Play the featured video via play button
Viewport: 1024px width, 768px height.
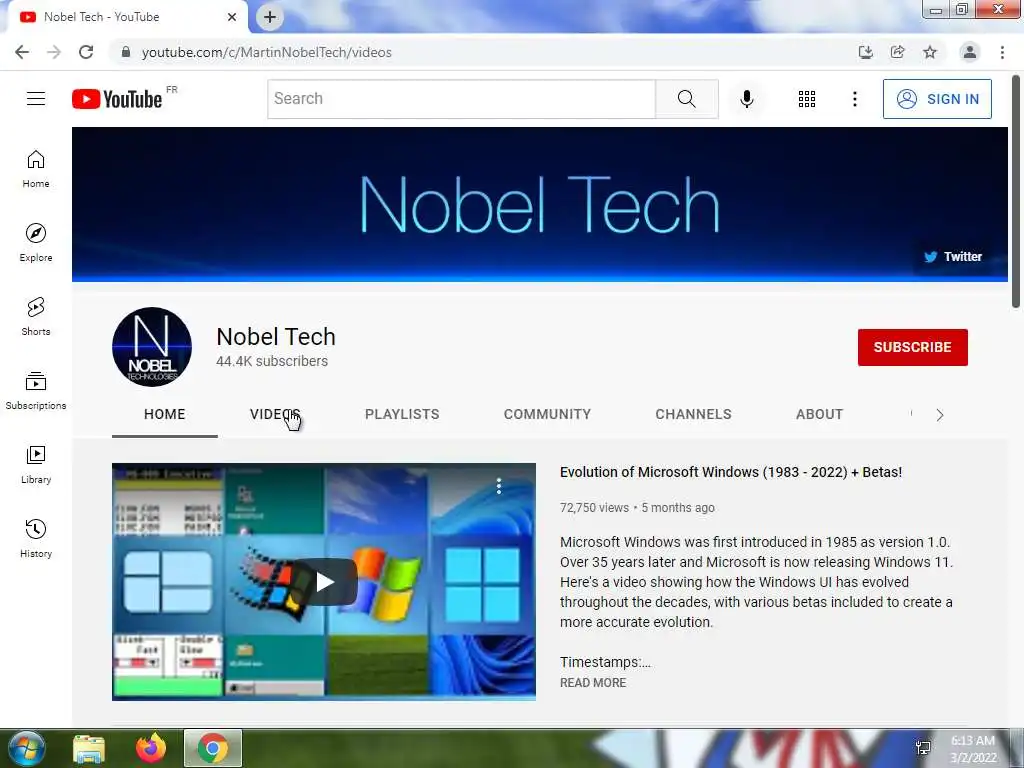(x=325, y=581)
